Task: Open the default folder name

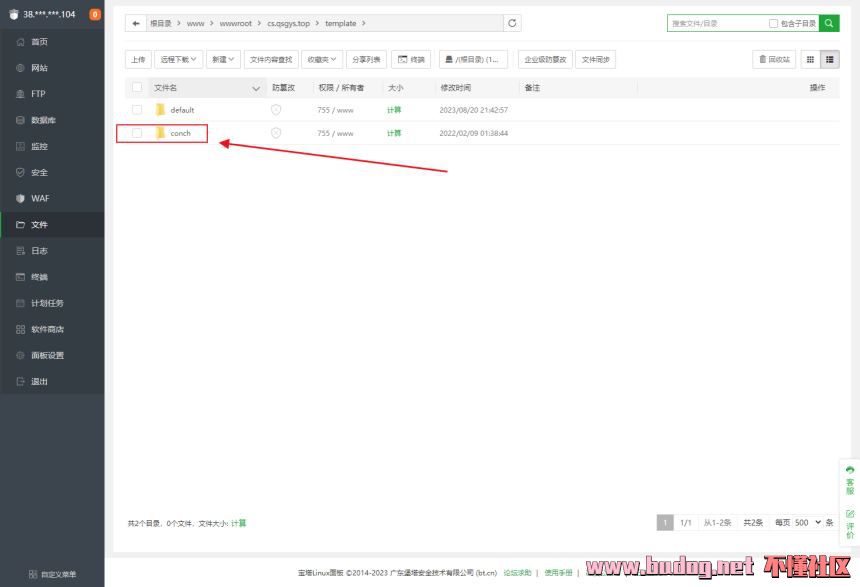Action: [x=182, y=110]
